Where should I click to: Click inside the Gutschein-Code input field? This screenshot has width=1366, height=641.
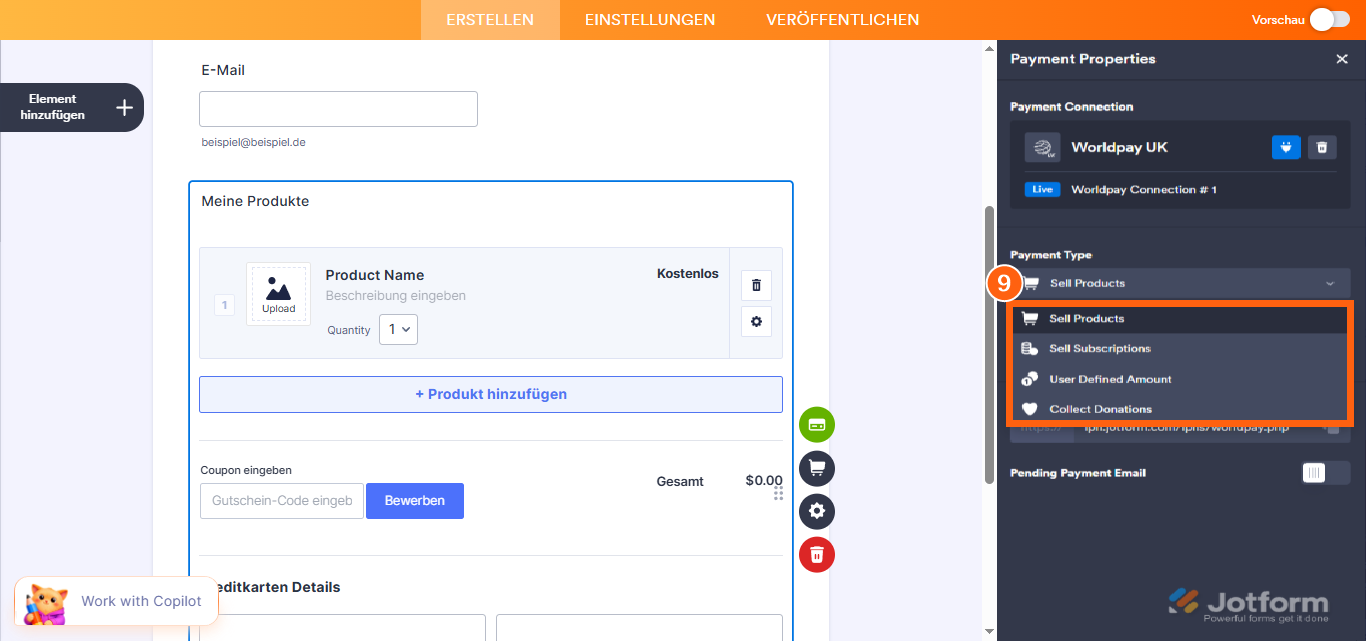tap(281, 500)
